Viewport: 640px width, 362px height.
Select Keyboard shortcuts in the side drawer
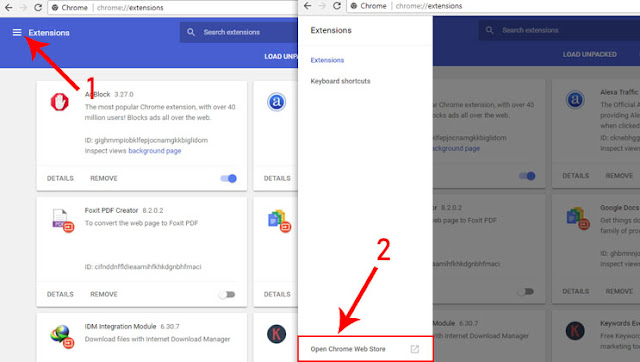(340, 81)
